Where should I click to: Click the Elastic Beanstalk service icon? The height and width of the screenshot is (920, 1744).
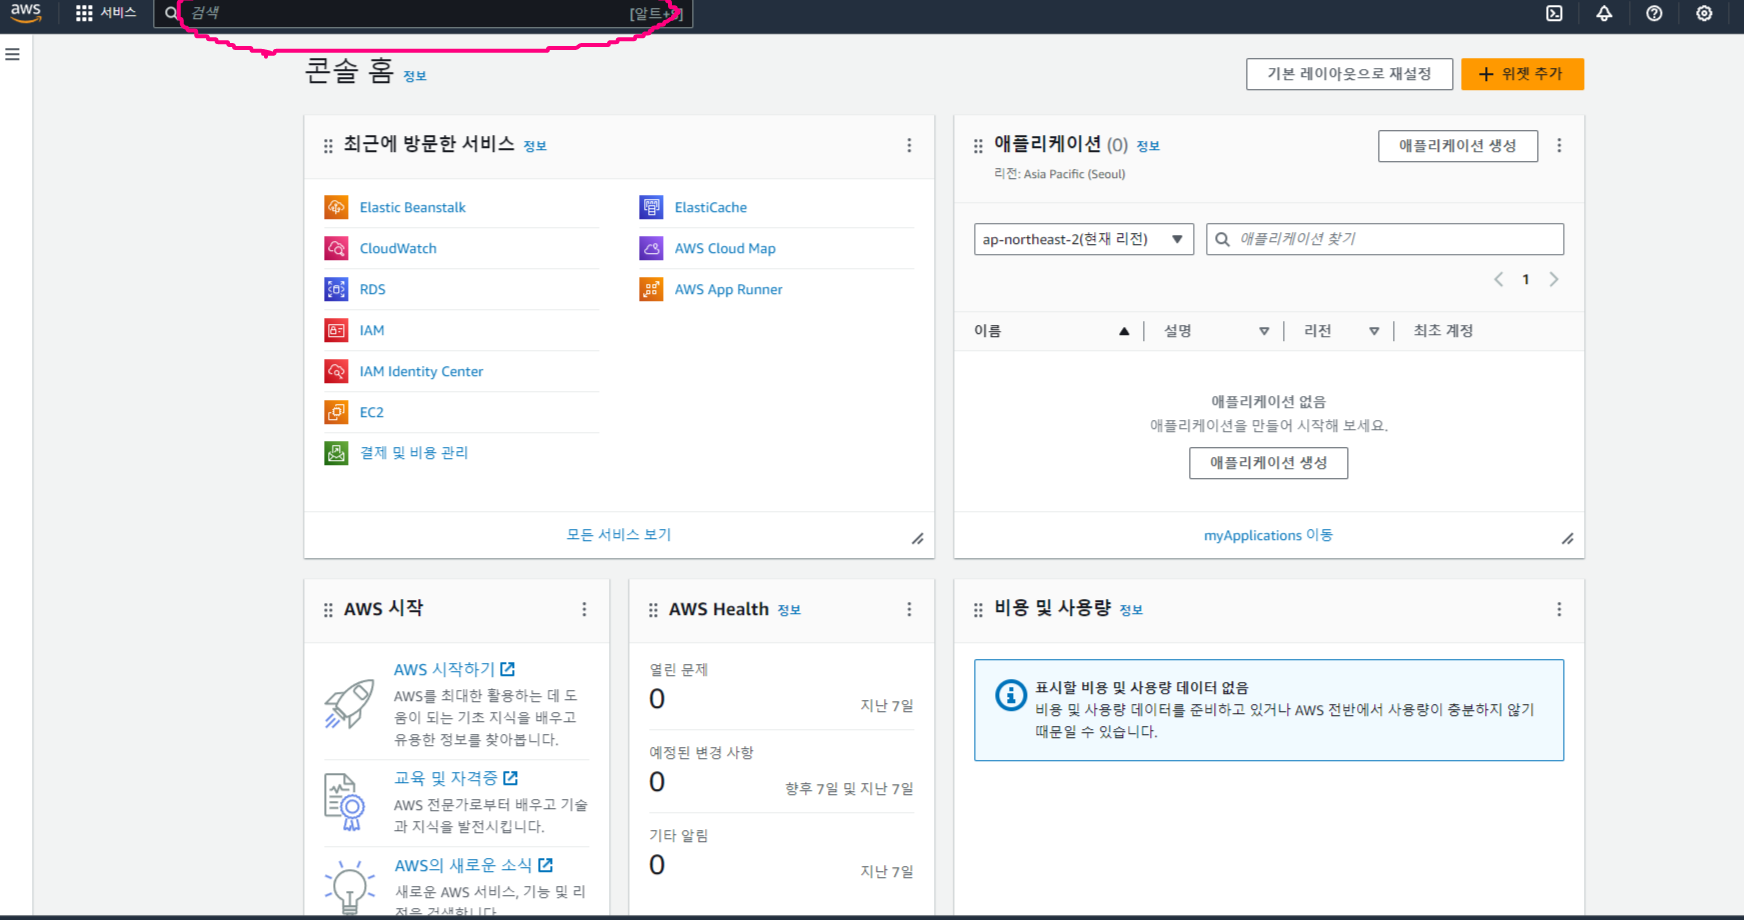tap(336, 207)
